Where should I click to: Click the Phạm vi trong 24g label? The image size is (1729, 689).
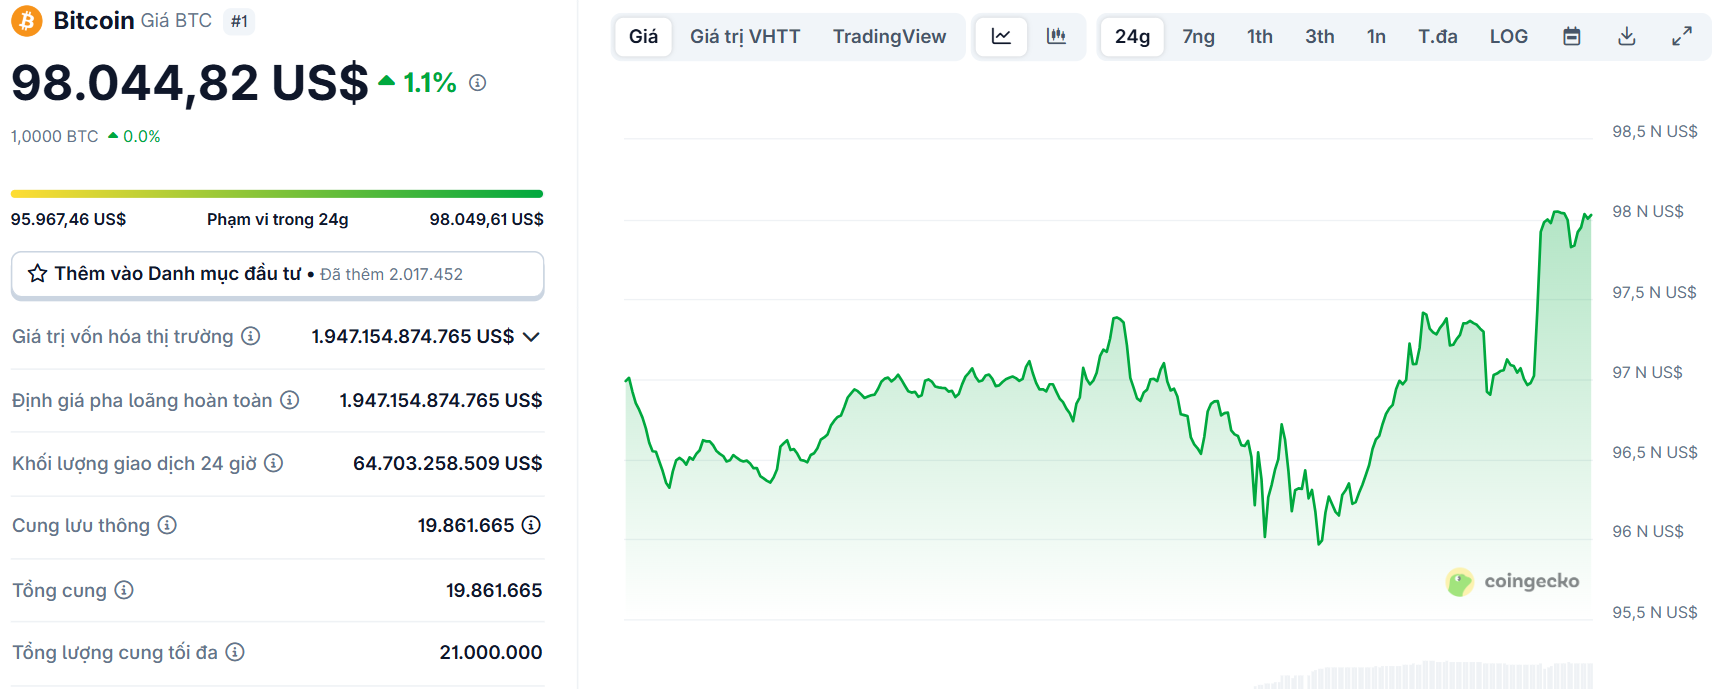[278, 219]
